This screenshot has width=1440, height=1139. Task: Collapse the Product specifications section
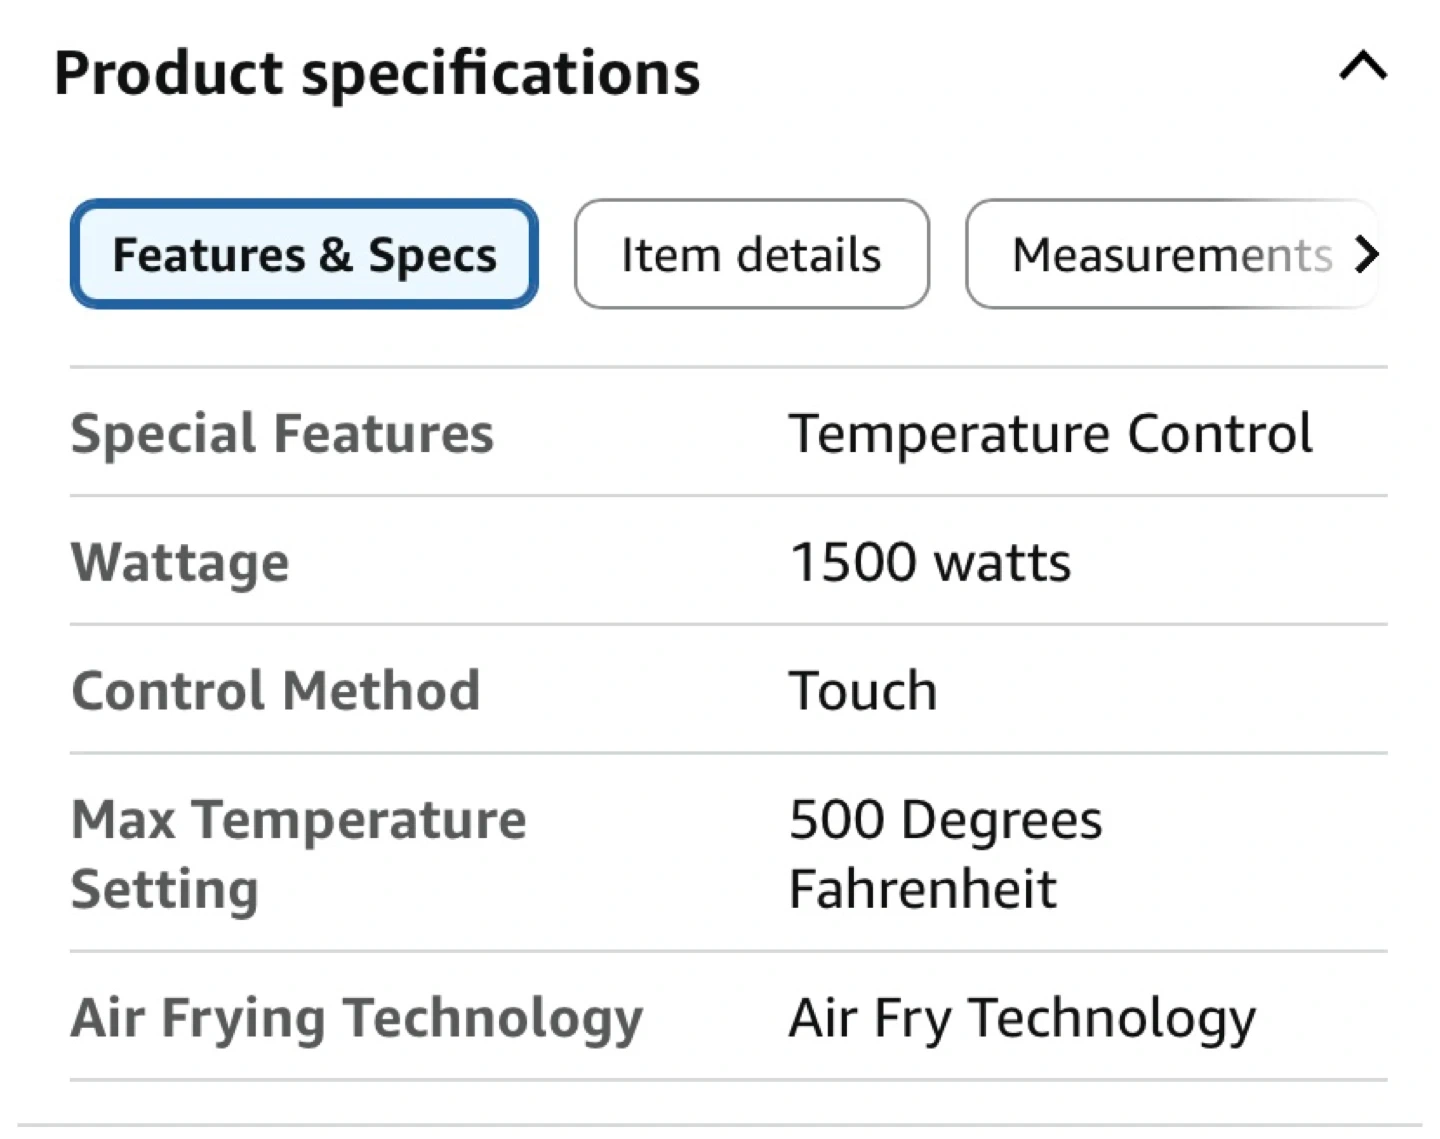(x=1362, y=68)
